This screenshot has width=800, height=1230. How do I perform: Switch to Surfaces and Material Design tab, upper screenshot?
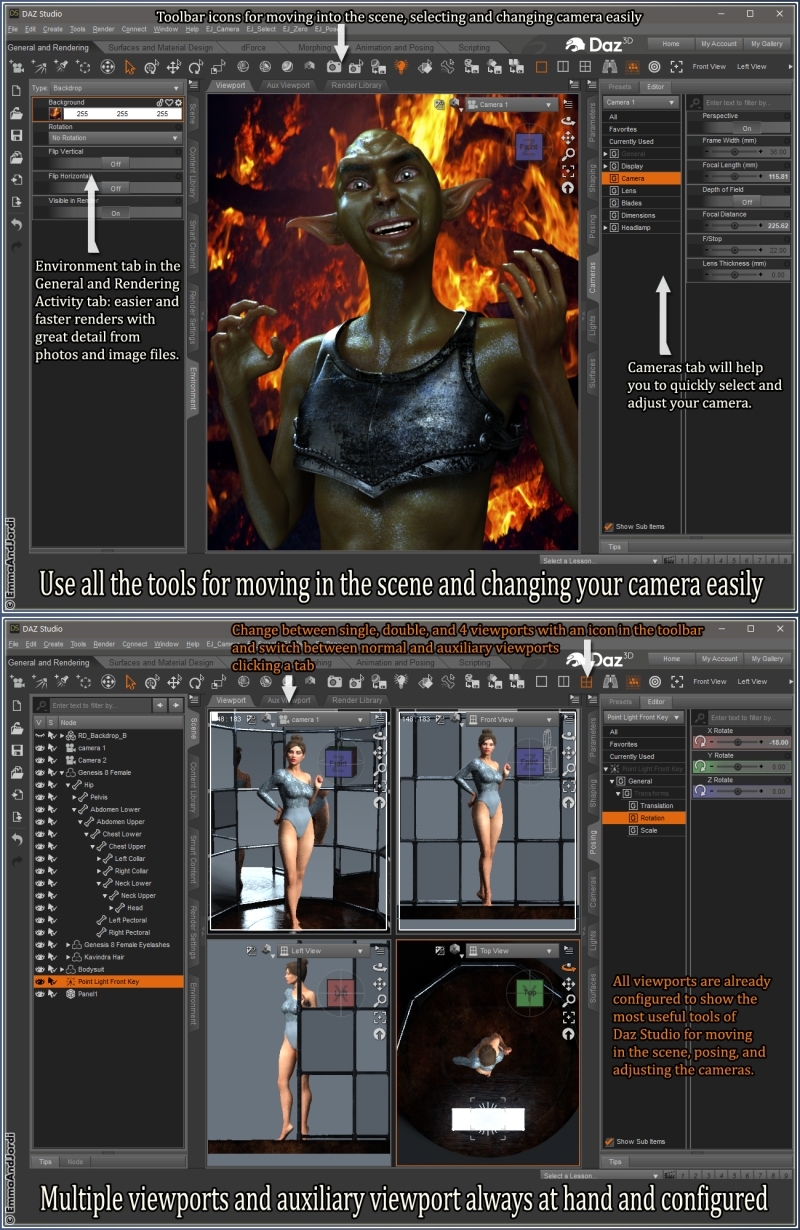click(x=161, y=47)
